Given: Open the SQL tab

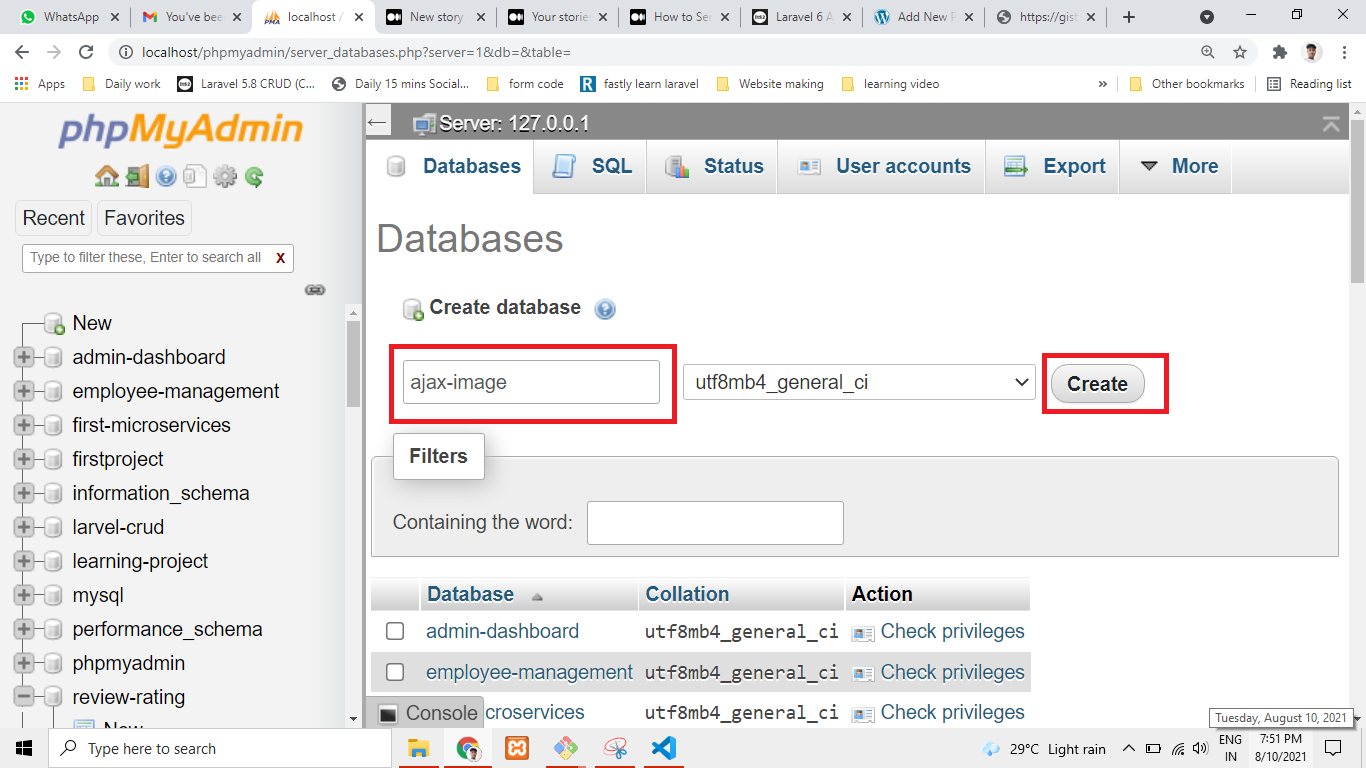Looking at the screenshot, I should [591, 166].
